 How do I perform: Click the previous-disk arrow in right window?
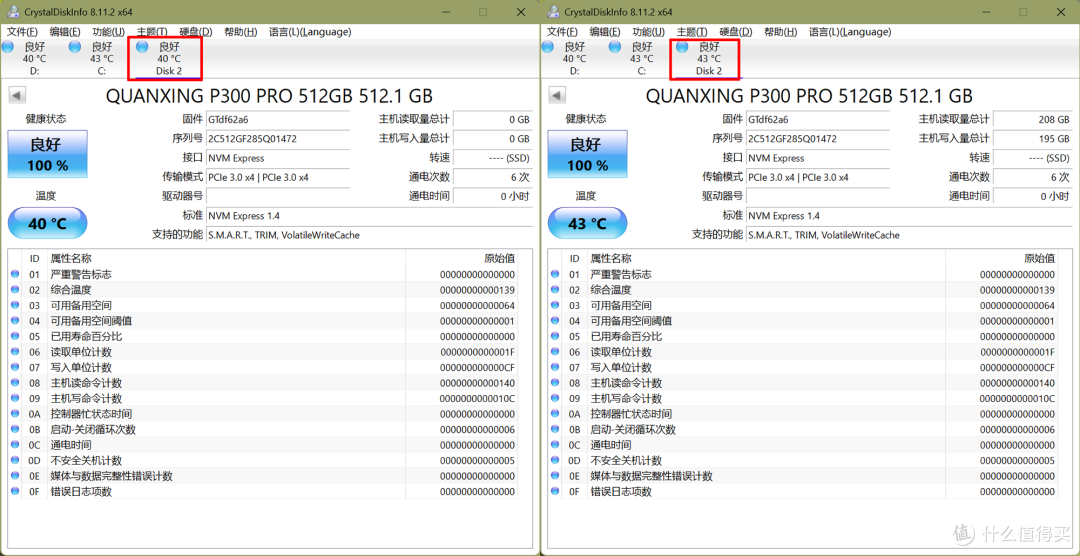pos(558,96)
